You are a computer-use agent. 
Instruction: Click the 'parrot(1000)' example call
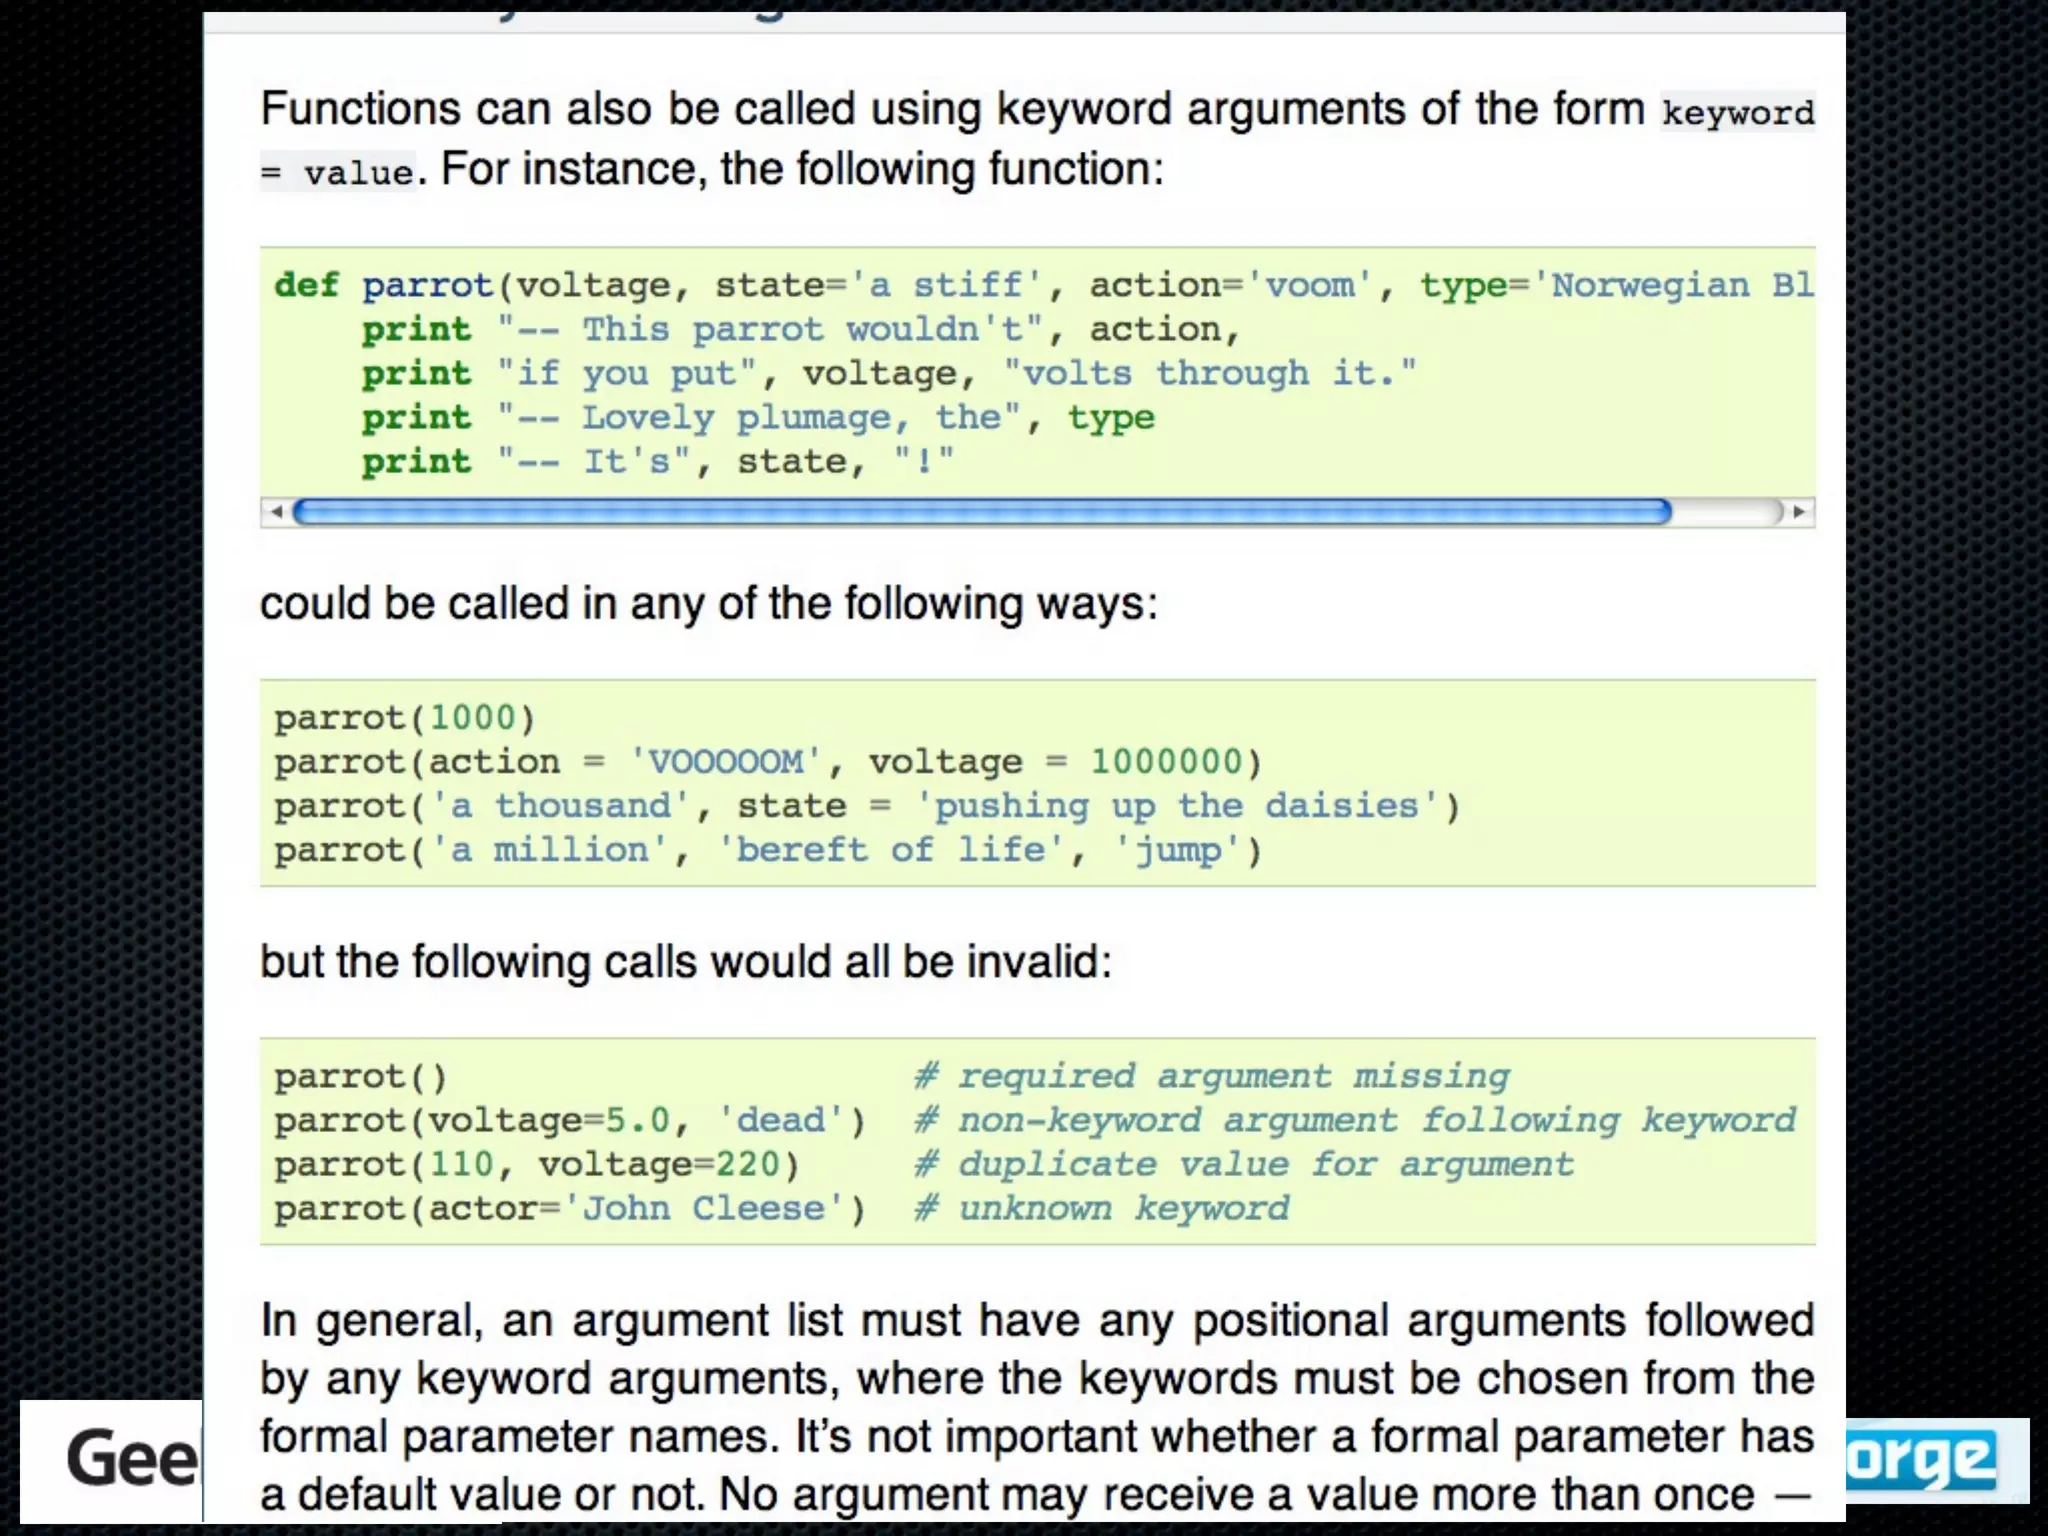coord(405,718)
